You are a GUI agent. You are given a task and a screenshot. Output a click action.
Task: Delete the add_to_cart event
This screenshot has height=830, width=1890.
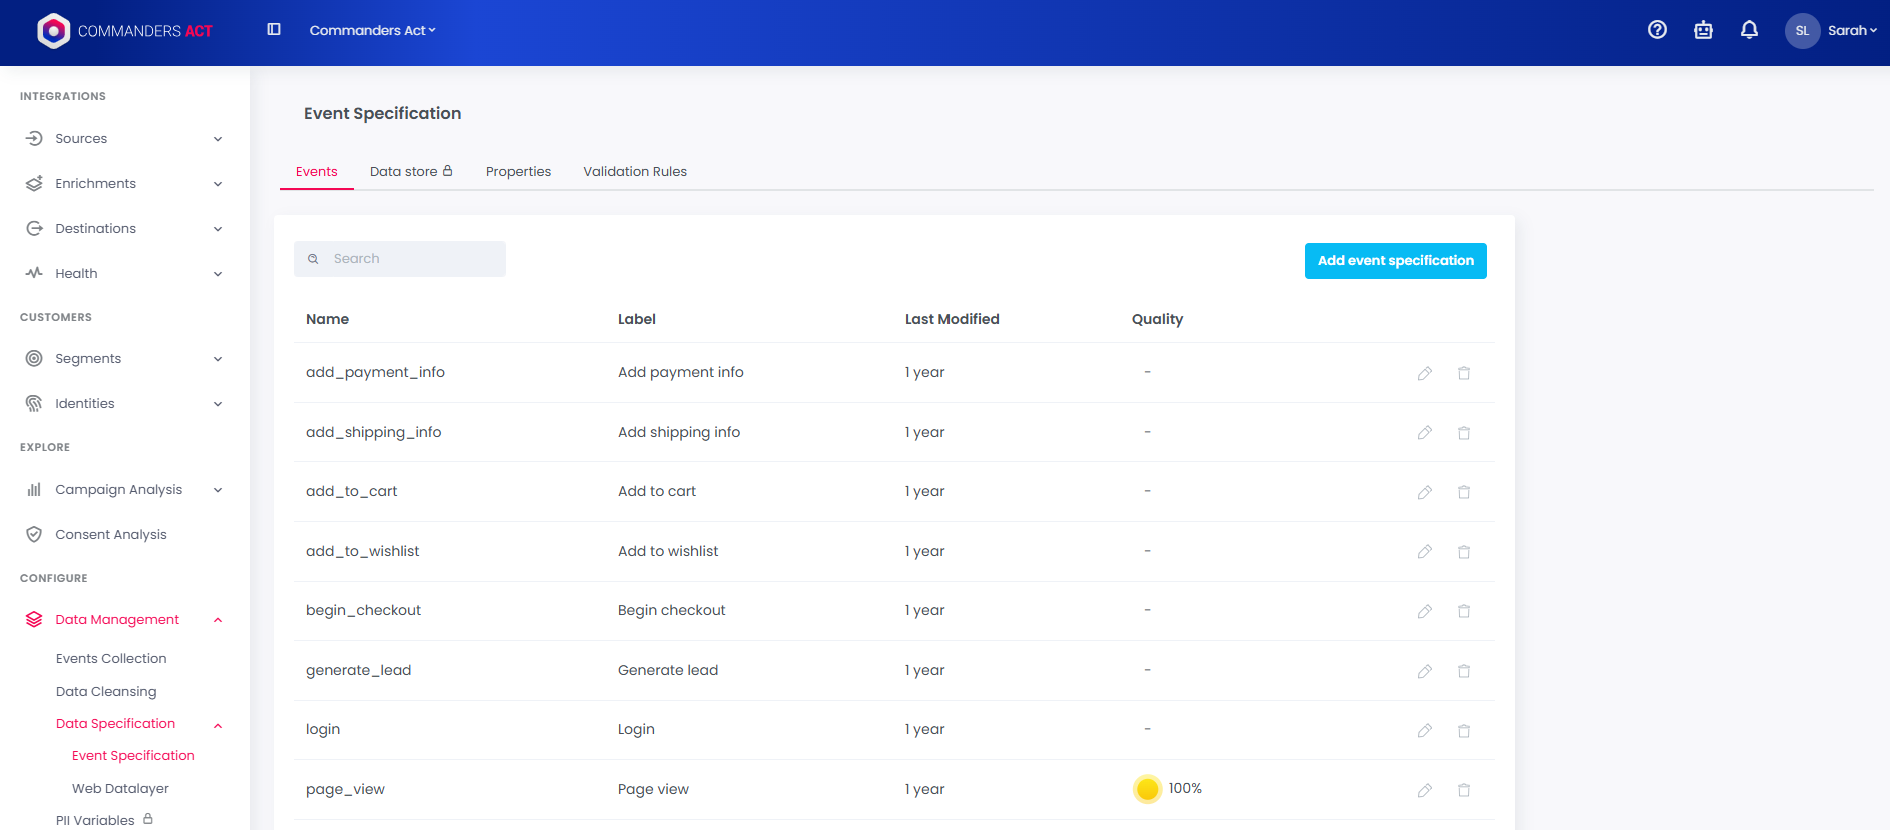1464,492
